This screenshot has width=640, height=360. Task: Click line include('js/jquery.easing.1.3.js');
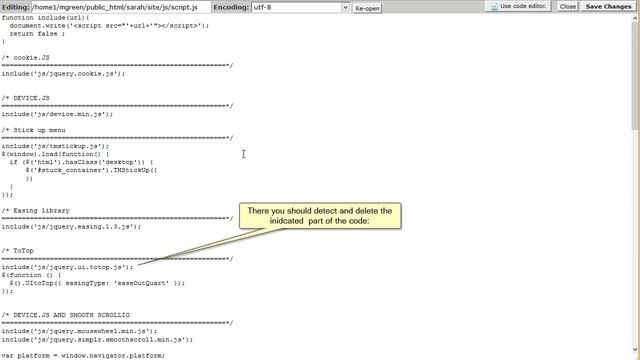(71, 227)
